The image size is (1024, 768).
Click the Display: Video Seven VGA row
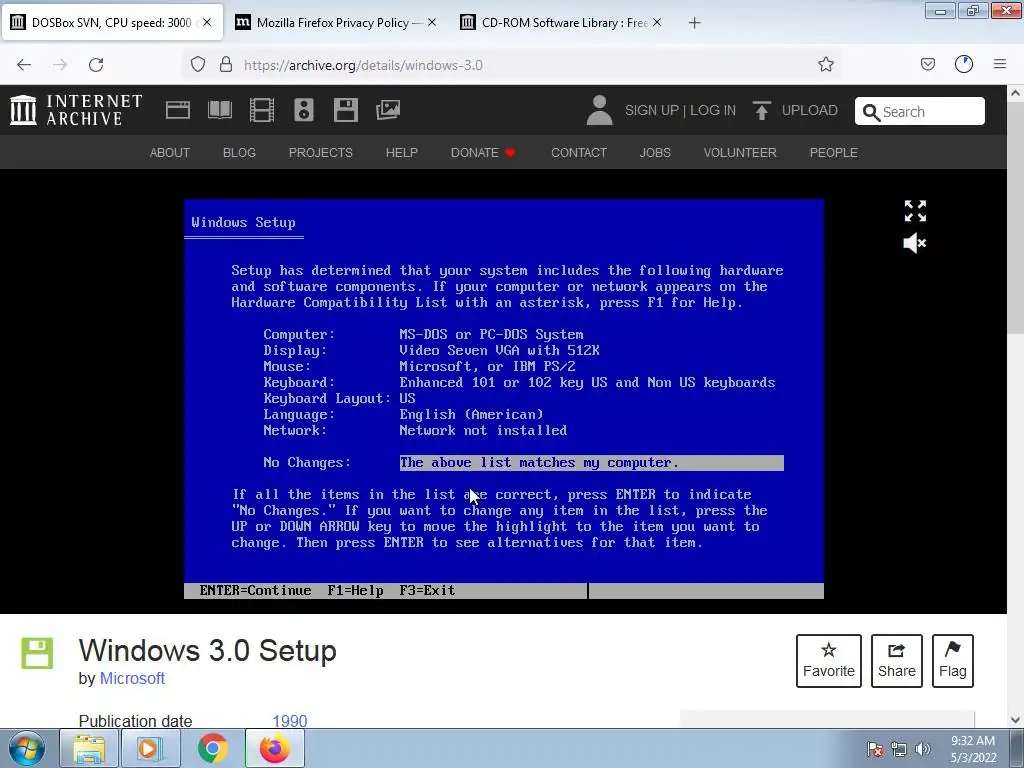point(432,351)
